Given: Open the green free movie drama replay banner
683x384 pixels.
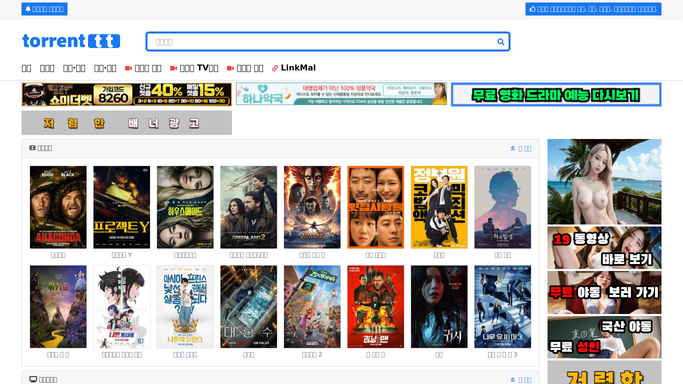Looking at the screenshot, I should [556, 94].
